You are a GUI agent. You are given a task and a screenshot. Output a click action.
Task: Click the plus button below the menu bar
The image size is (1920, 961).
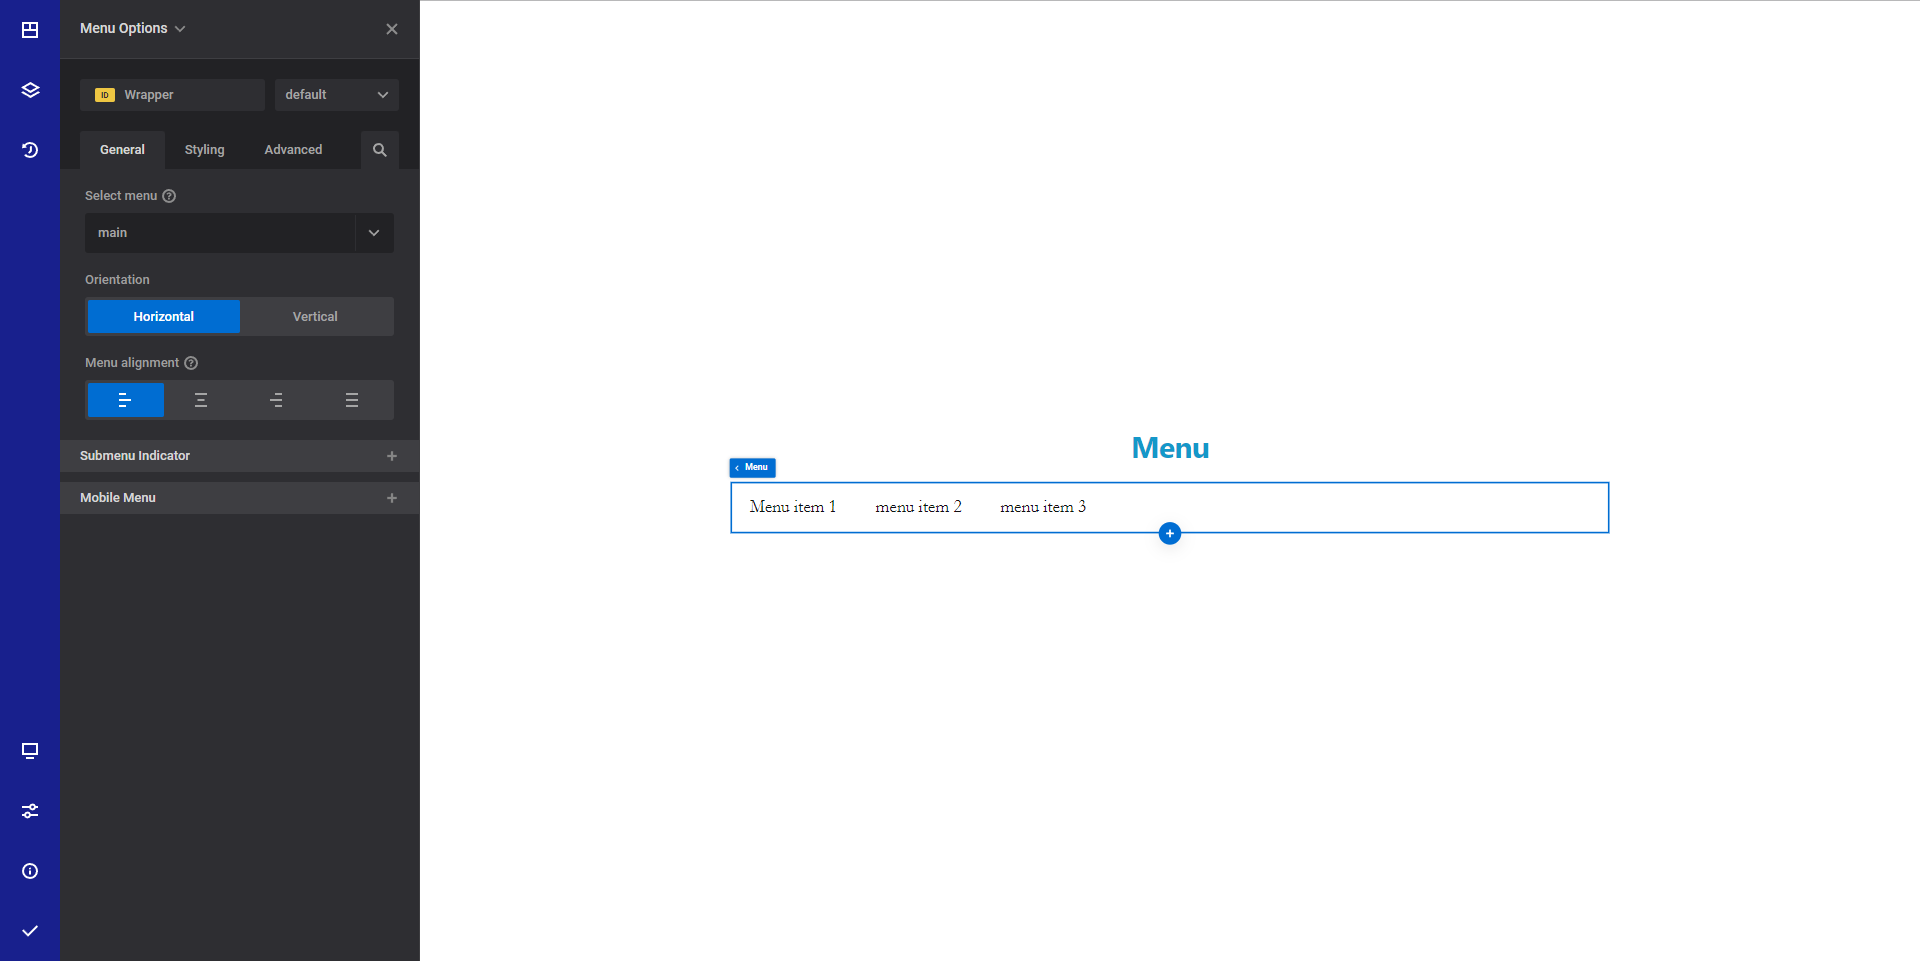(1169, 533)
